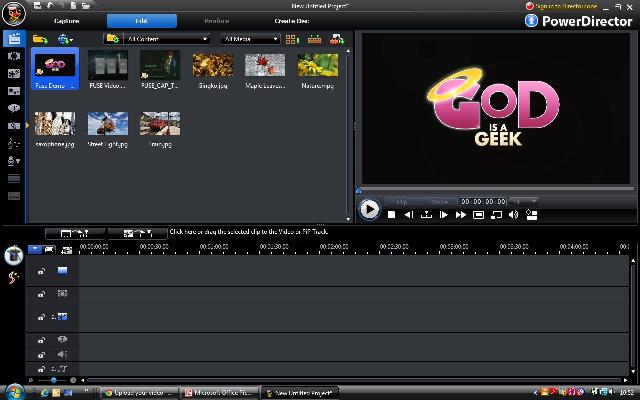Switch to Microsoft Office taskbar item
Viewport: 640px width, 400px height.
point(219,393)
